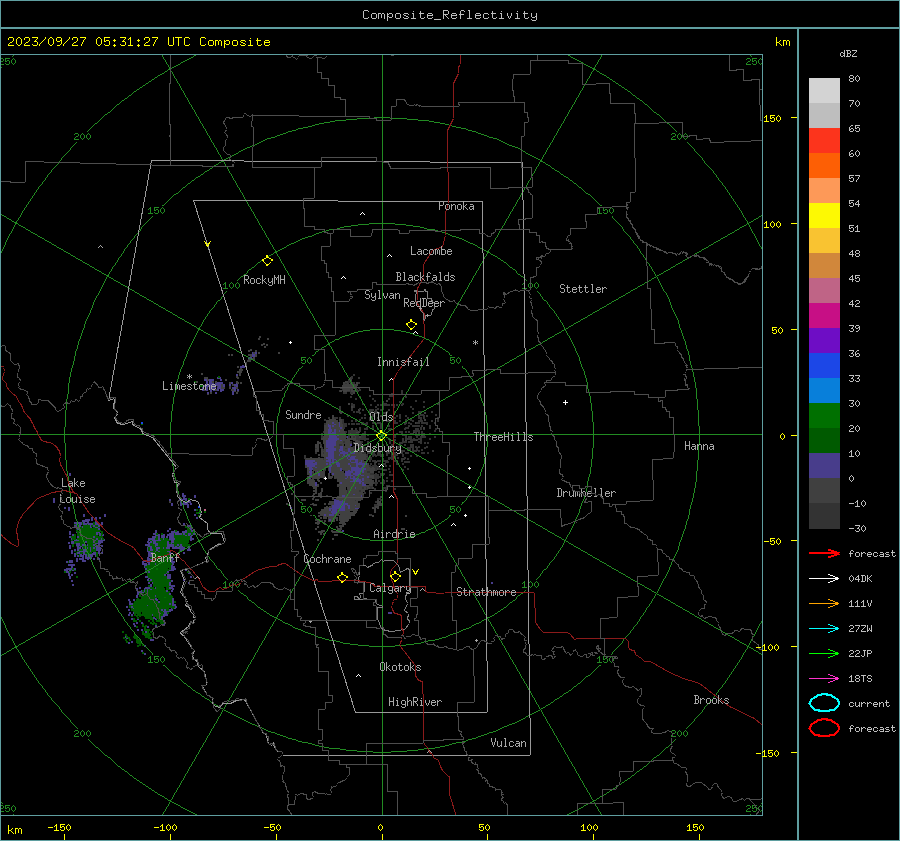Select the RockyMH label
This screenshot has height=841, width=900.
(264, 280)
